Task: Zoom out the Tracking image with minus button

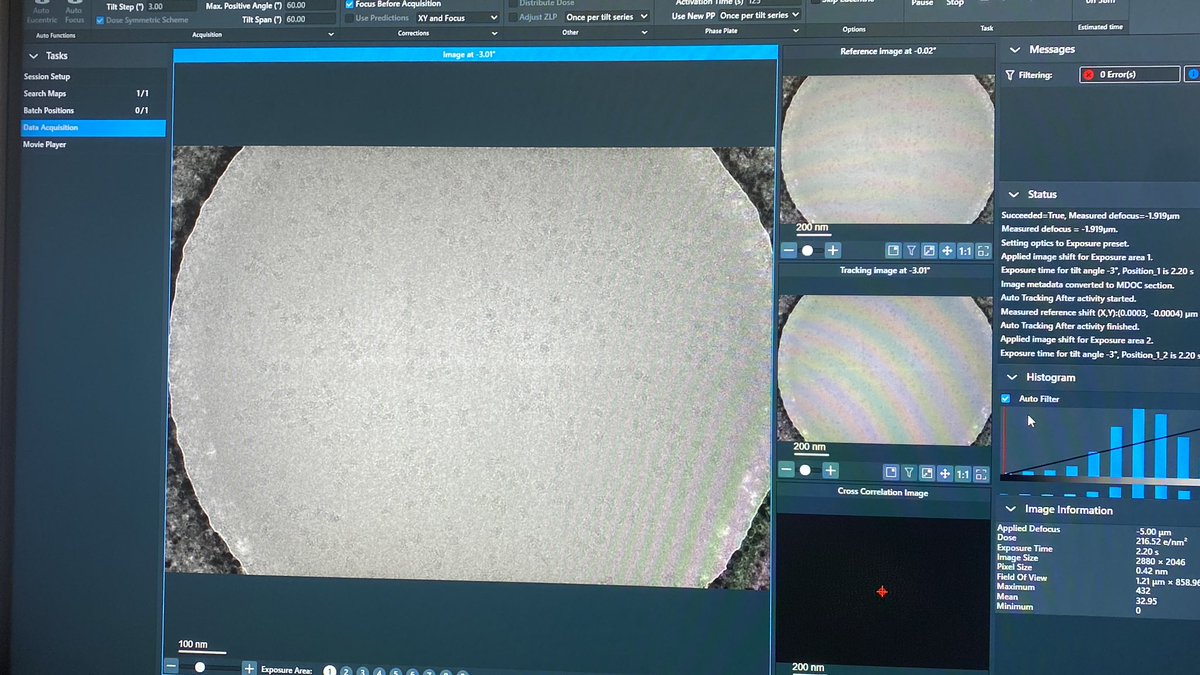Action: pos(787,470)
